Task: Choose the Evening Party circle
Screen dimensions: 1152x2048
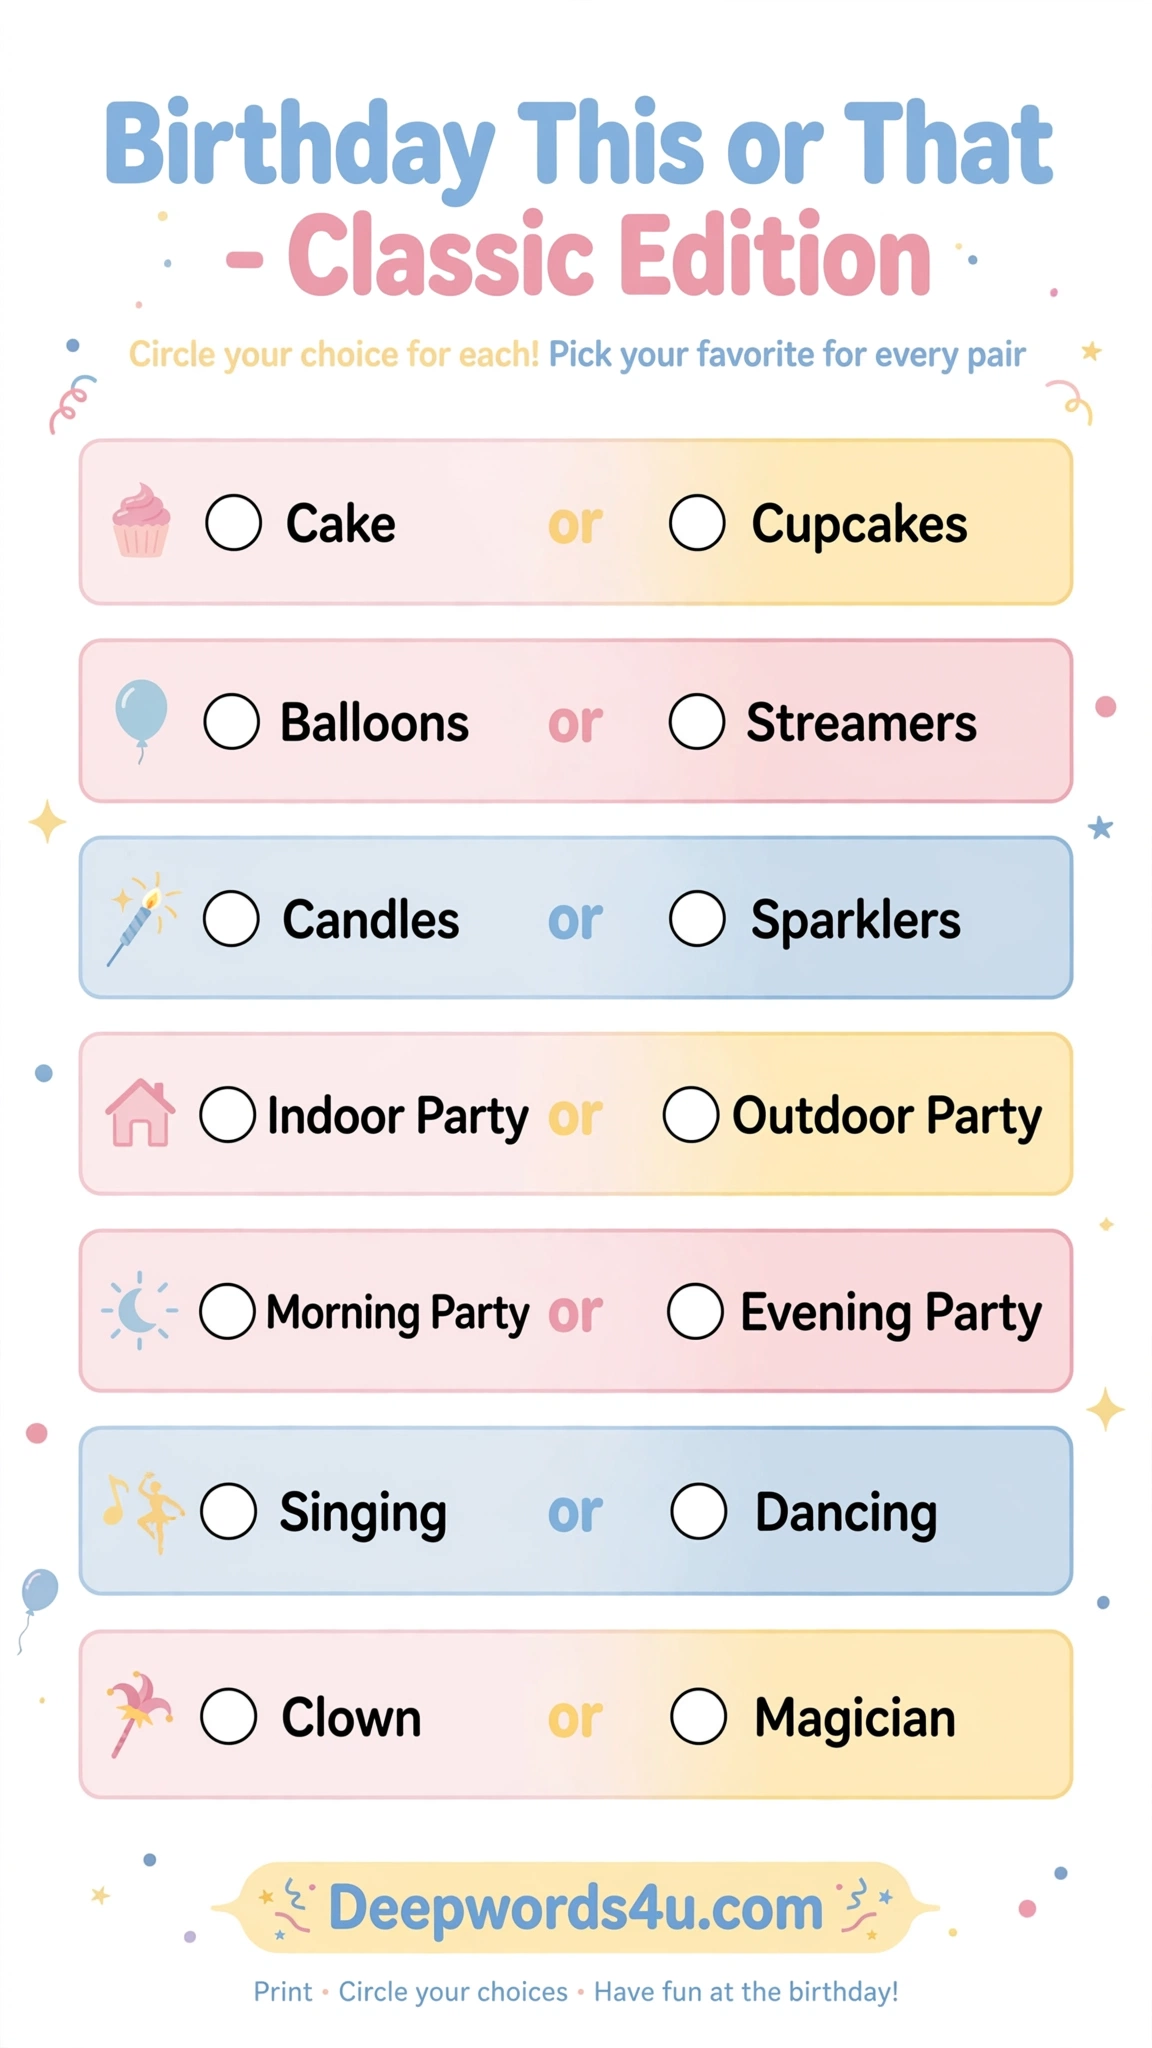Action: [696, 1311]
